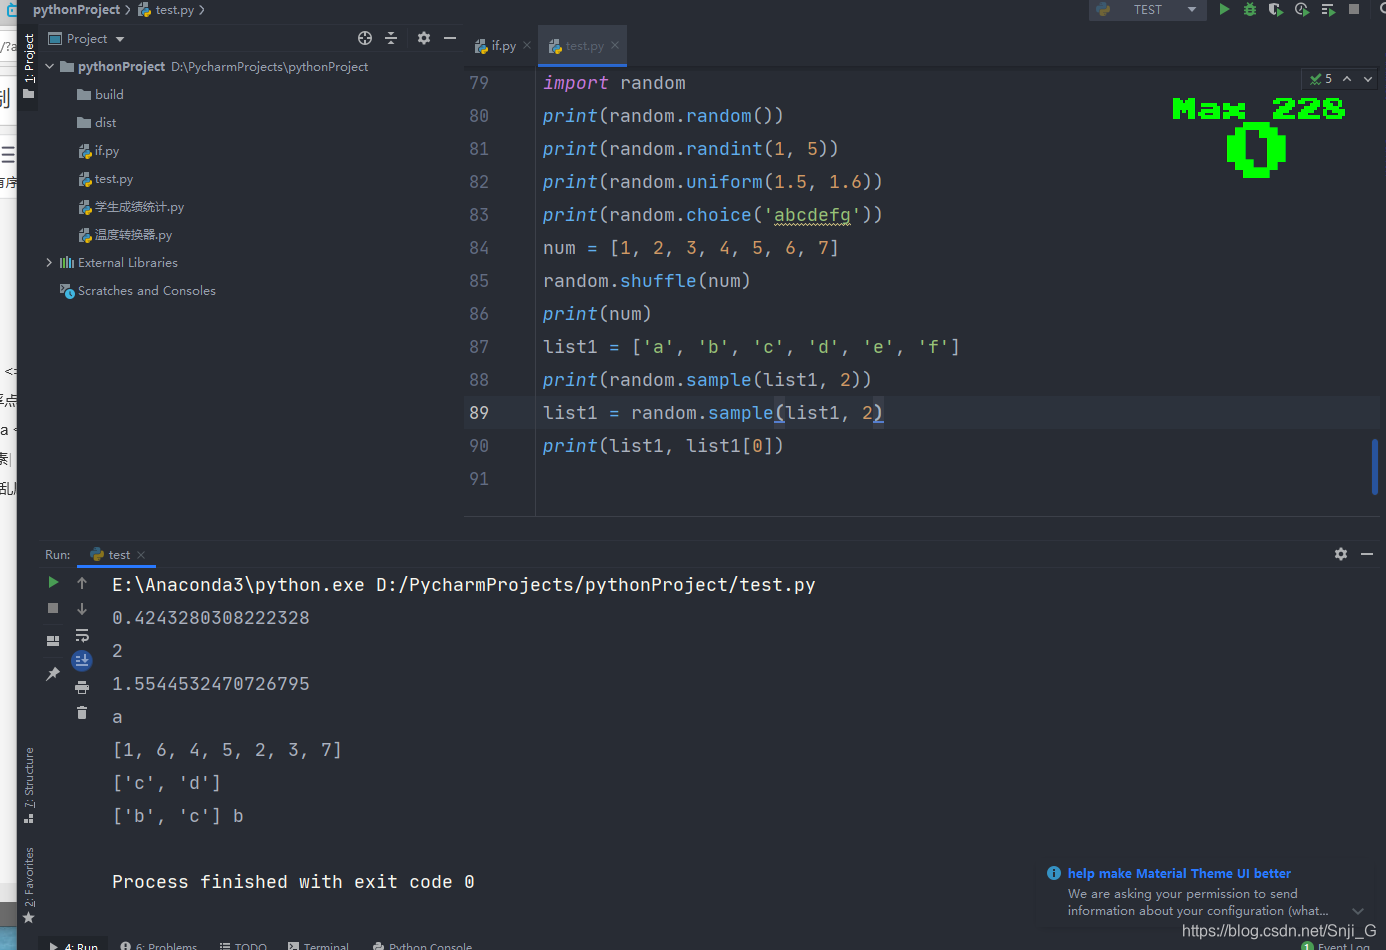Place cursor on the import random line
Screen dimensions: 1386x950
(x=614, y=83)
